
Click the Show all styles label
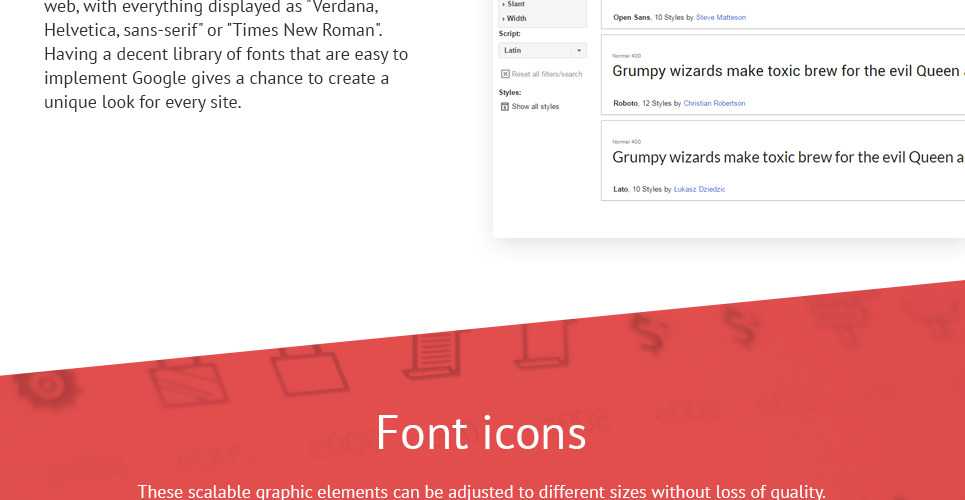tap(535, 106)
